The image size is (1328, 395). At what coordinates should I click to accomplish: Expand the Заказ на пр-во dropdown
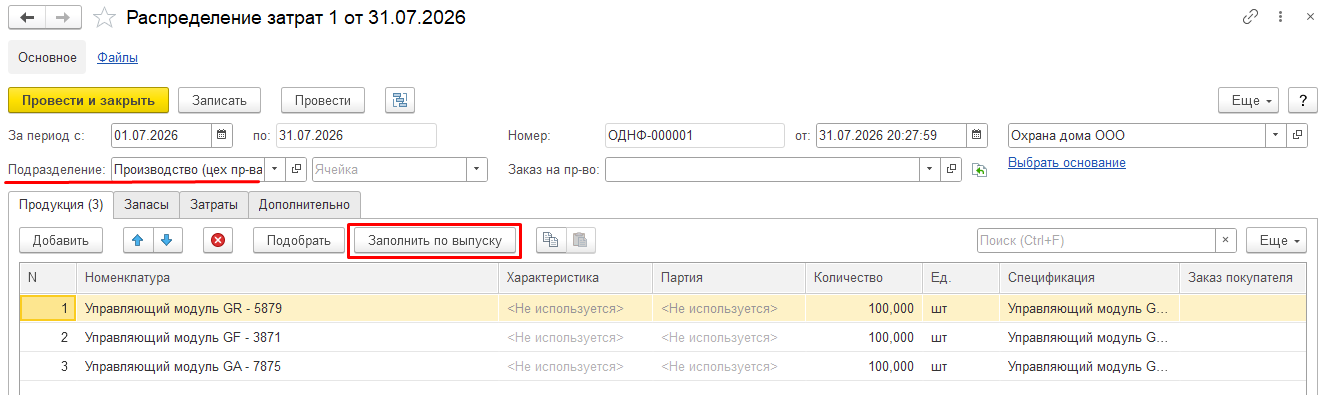(x=929, y=169)
